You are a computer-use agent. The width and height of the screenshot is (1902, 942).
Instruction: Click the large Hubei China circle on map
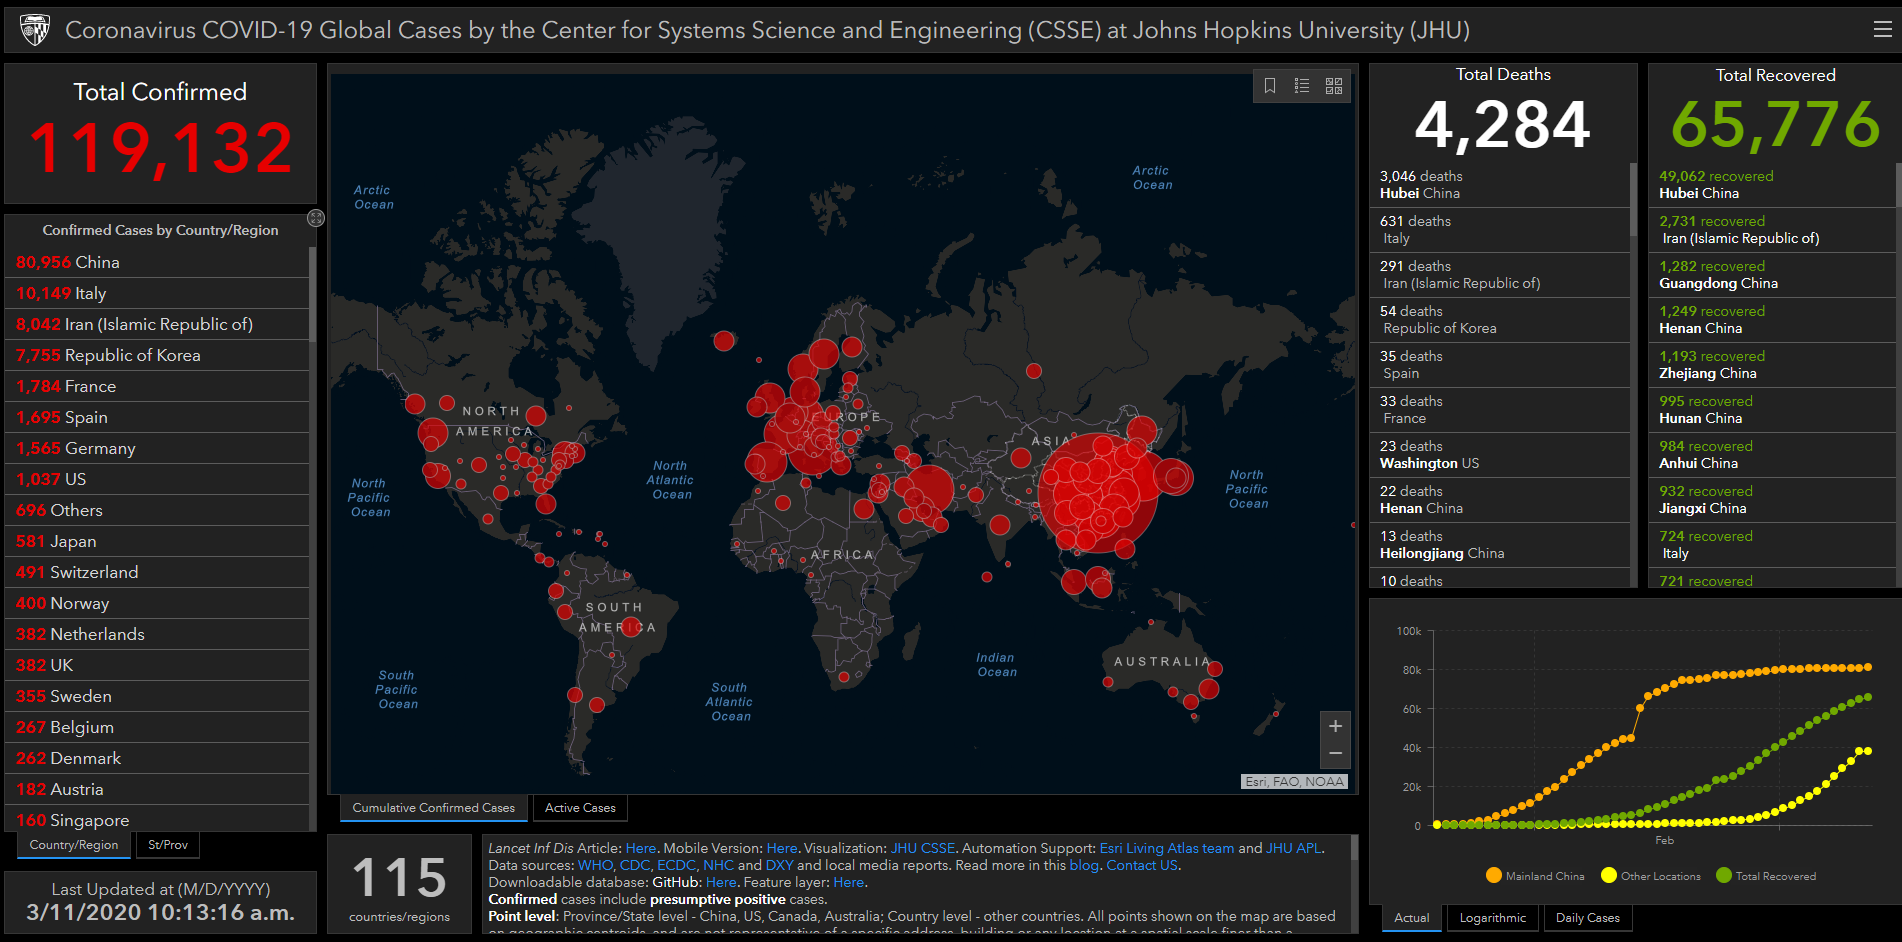pyautogui.click(x=1097, y=493)
